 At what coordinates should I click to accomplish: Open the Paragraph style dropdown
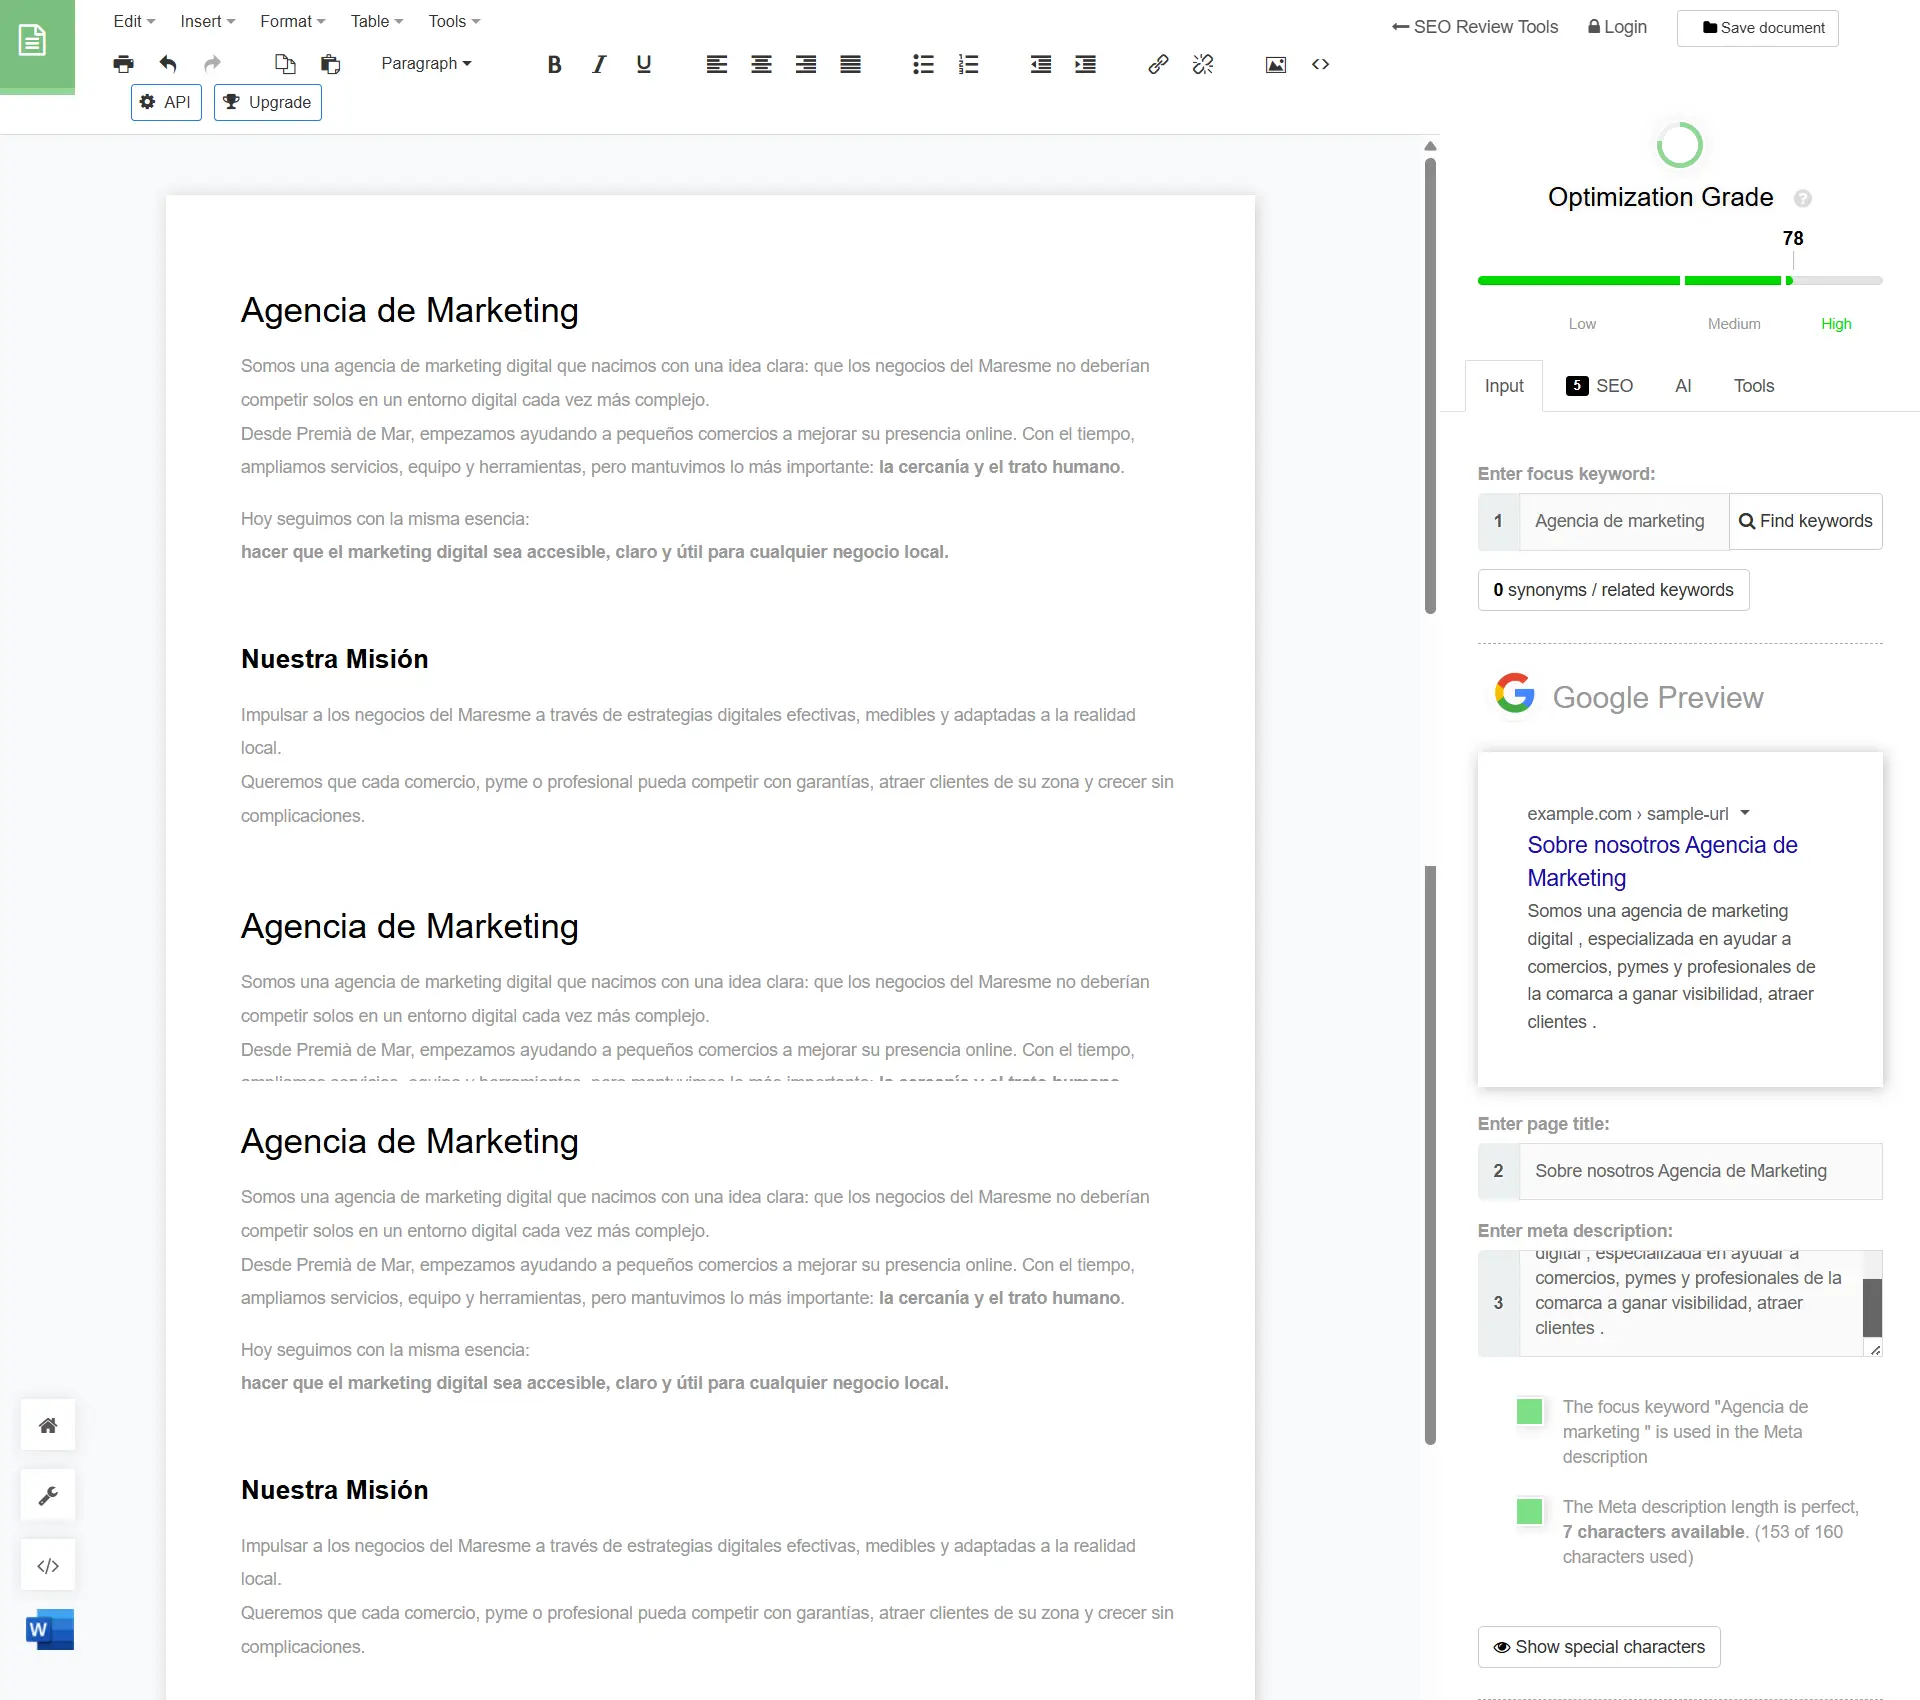point(426,63)
